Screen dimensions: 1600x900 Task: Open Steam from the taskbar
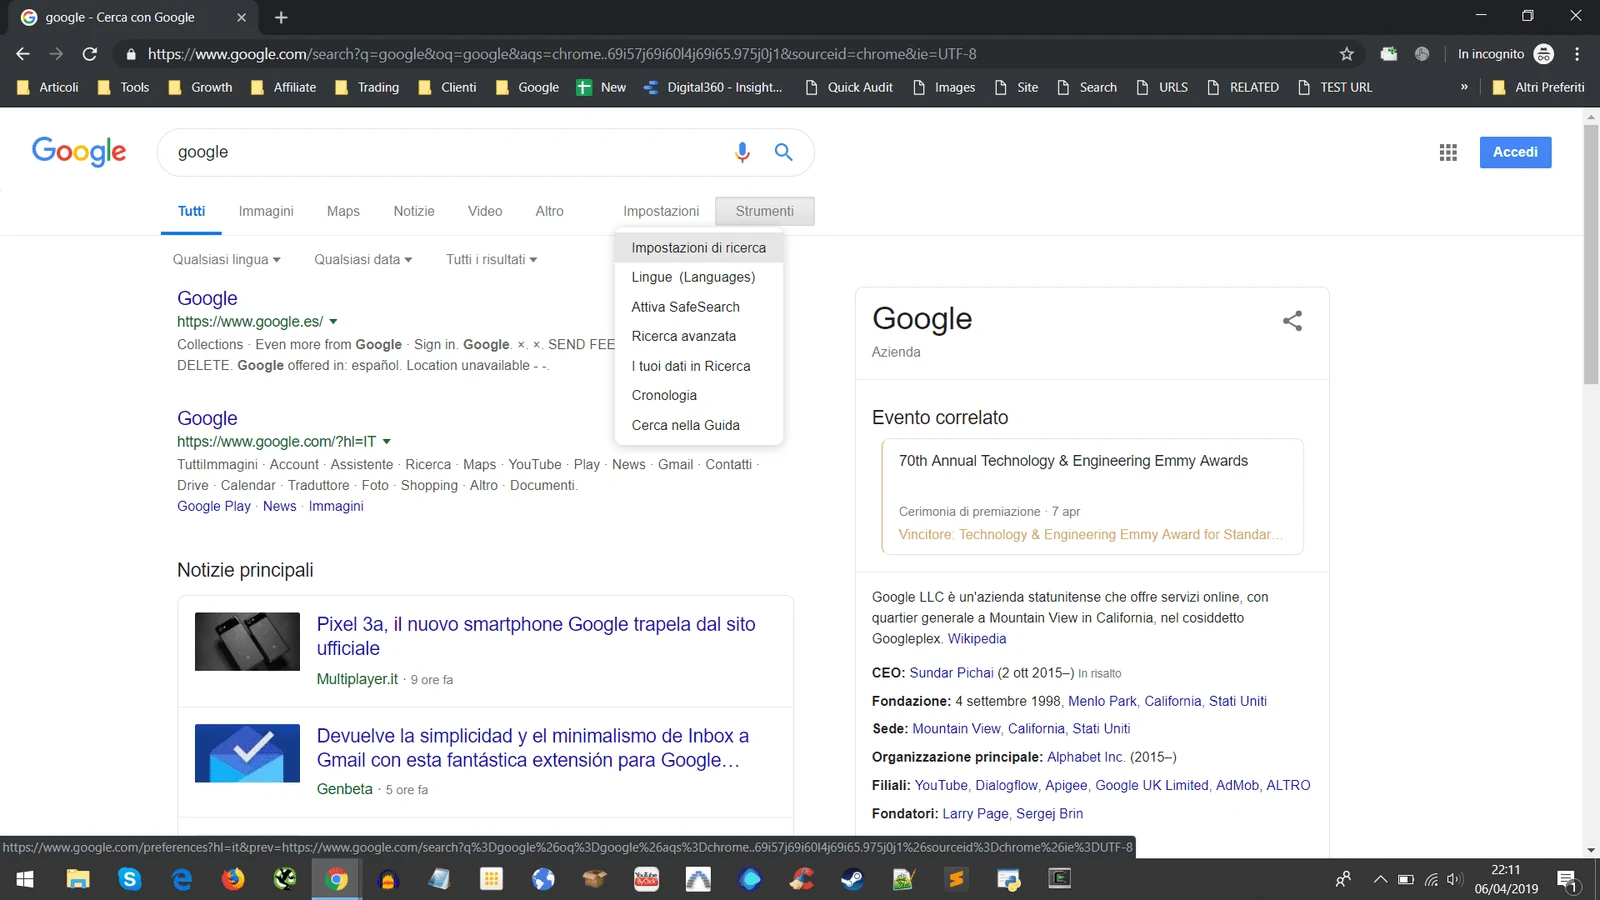click(x=853, y=879)
